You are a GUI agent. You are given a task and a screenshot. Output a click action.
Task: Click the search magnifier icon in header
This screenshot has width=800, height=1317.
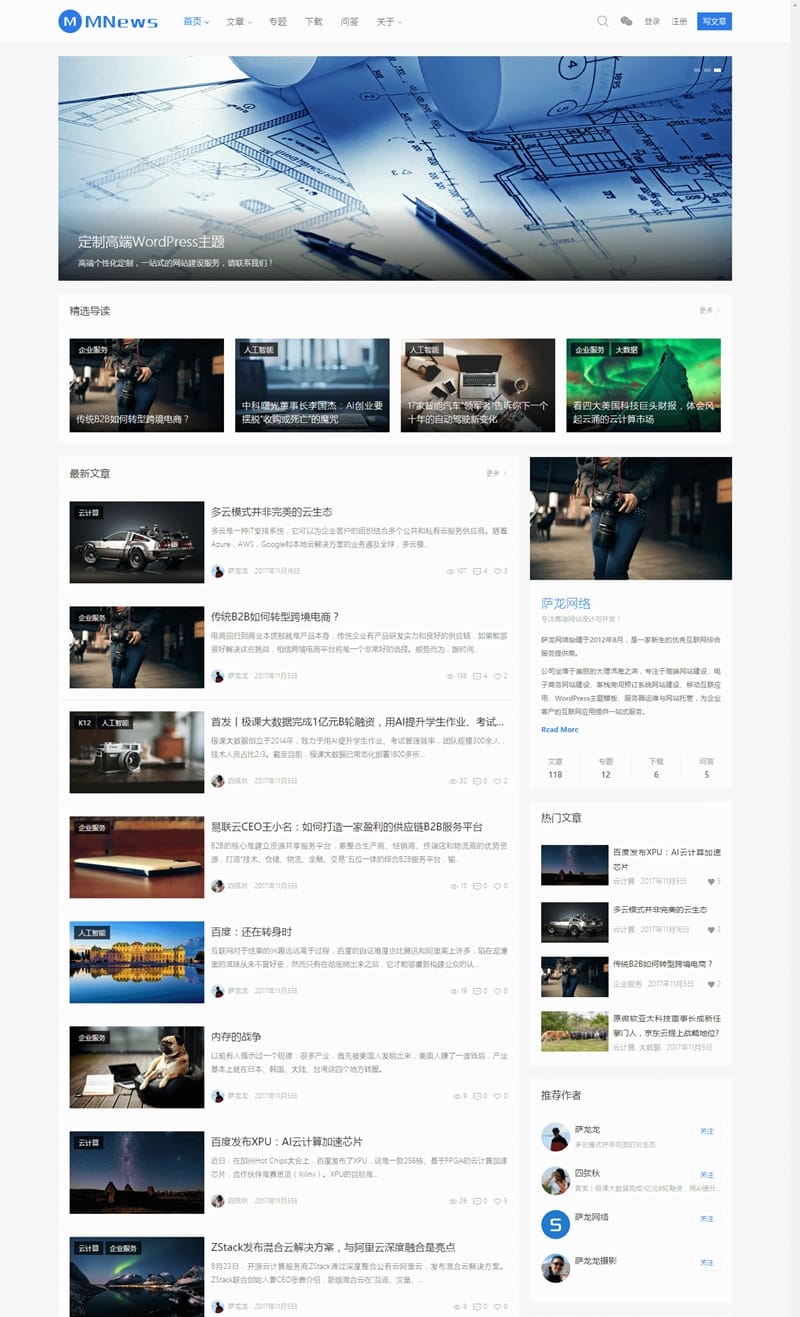pyautogui.click(x=602, y=21)
